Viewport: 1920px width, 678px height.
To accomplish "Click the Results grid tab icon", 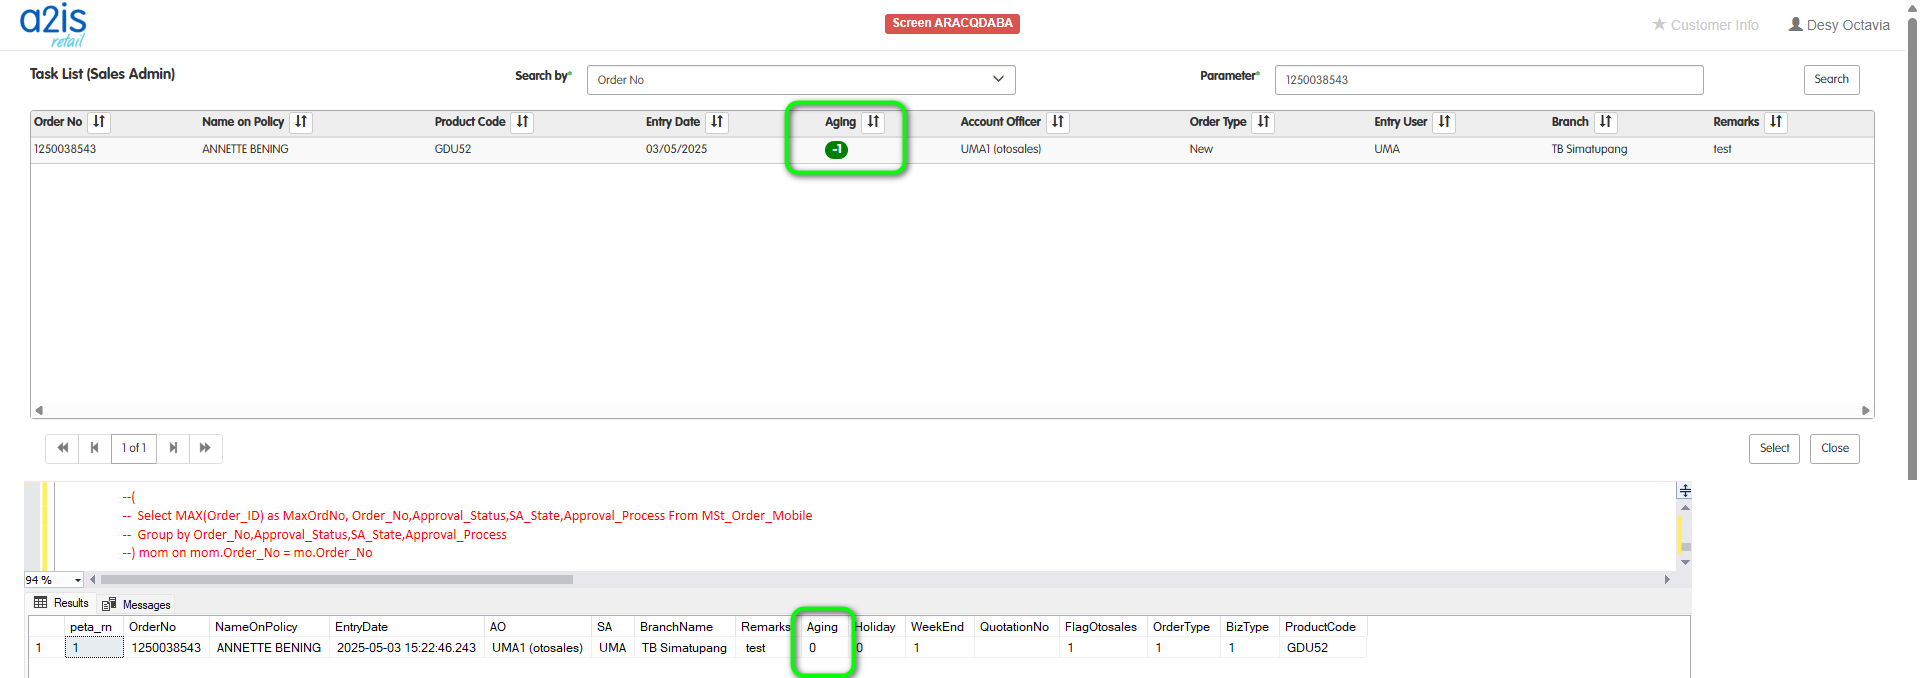I will pyautogui.click(x=41, y=603).
